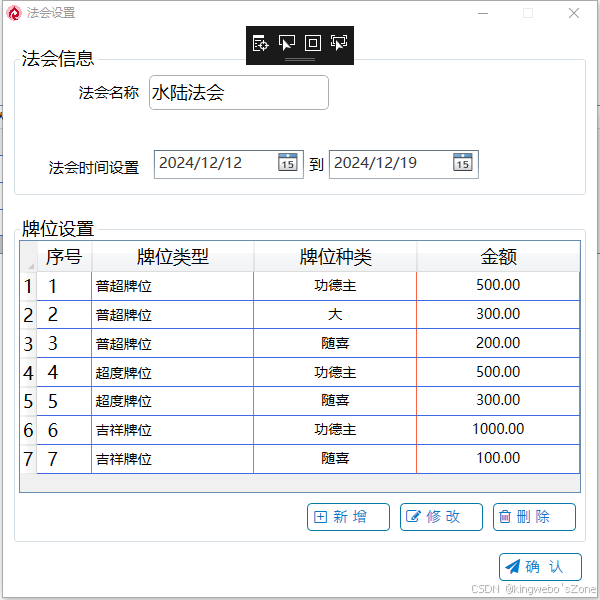Click sequence number cell 7 in 序号 column

(x=64, y=459)
